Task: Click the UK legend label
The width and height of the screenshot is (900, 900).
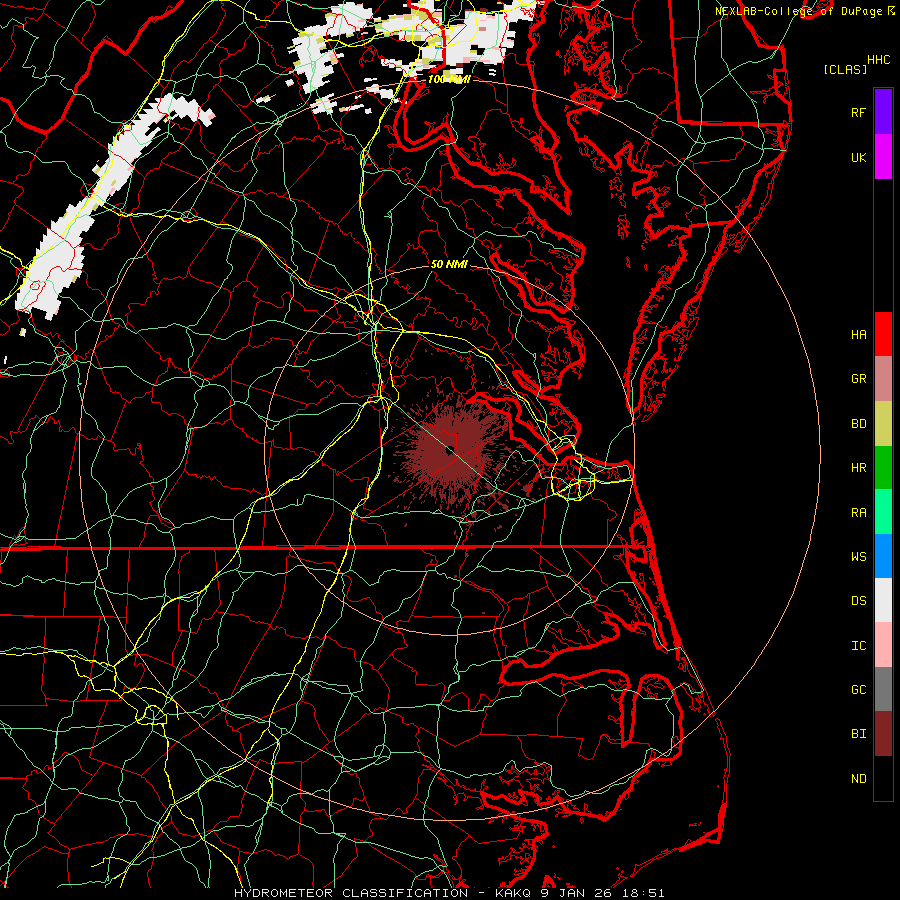Action: point(858,157)
